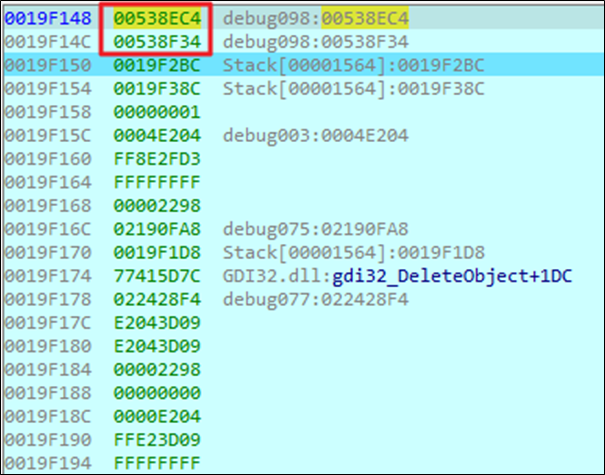Select stack address 0019F180

click(x=48, y=346)
